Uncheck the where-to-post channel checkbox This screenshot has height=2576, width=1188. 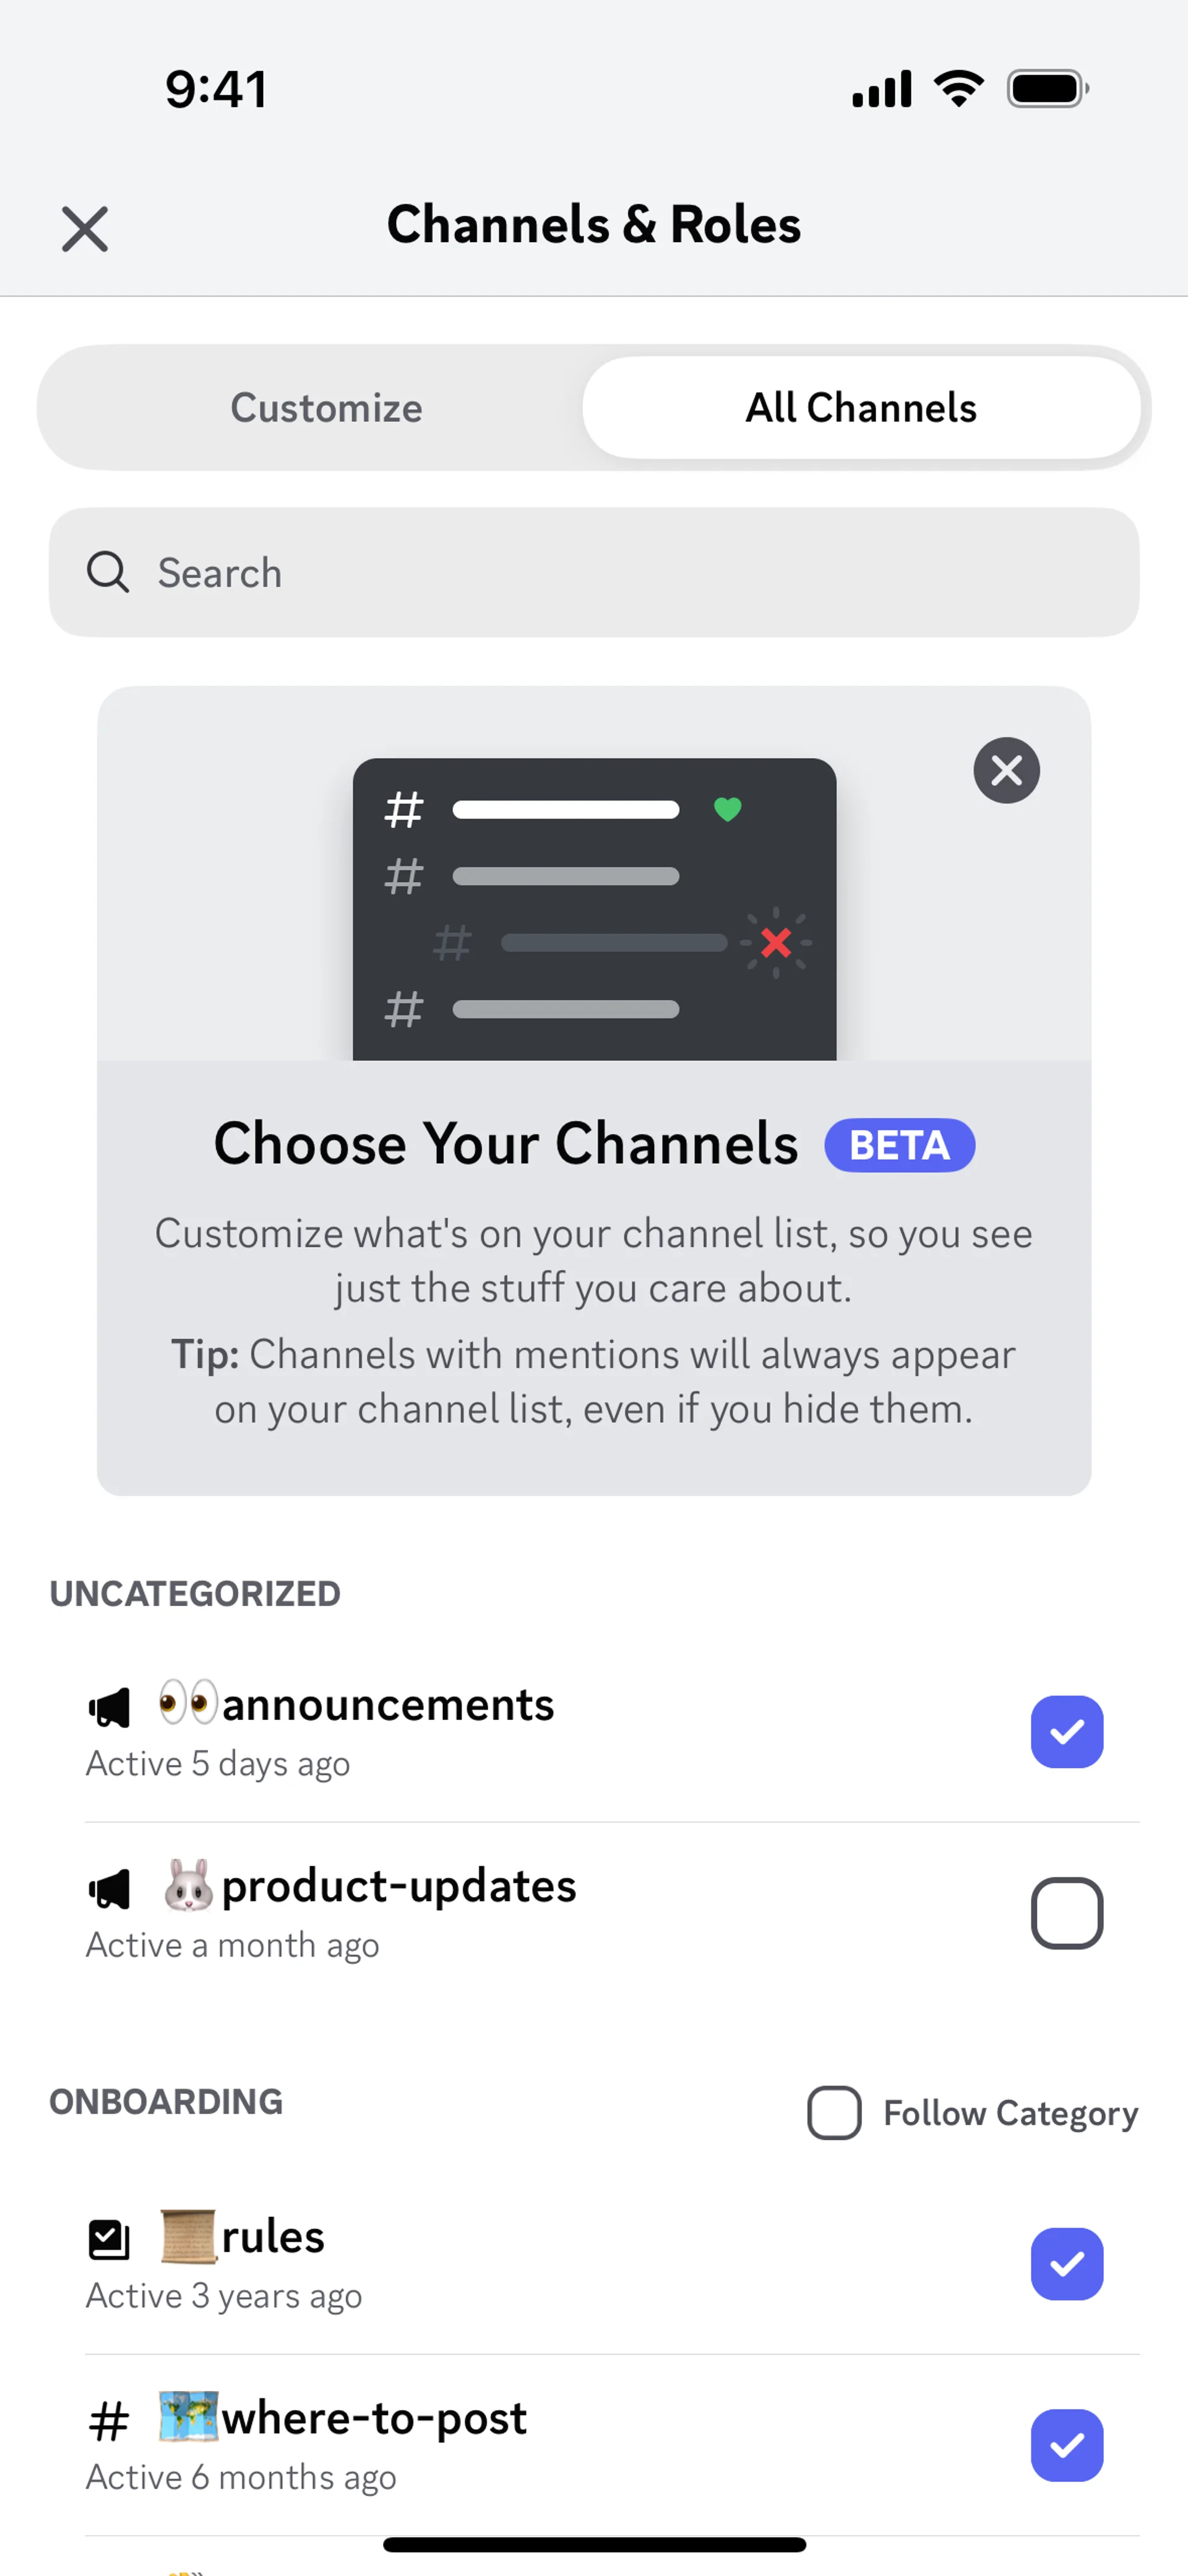pyautogui.click(x=1066, y=2445)
